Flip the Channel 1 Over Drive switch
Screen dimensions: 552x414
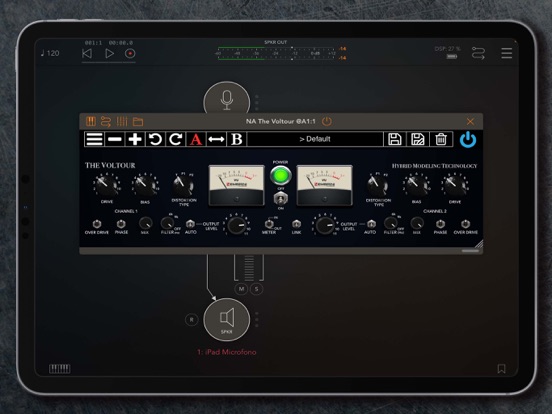97,224
